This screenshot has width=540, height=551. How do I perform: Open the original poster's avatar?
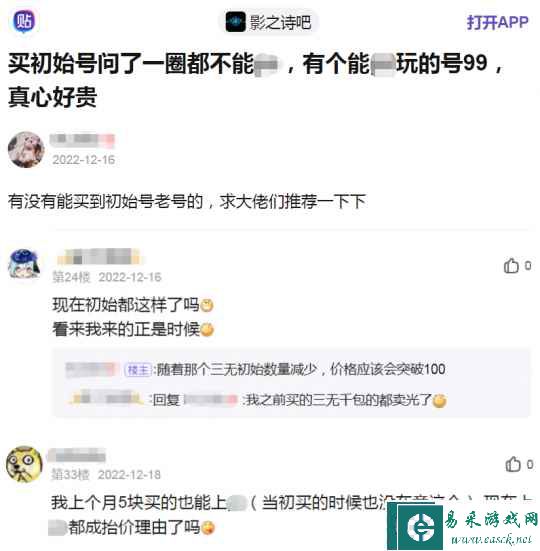click(x=26, y=149)
